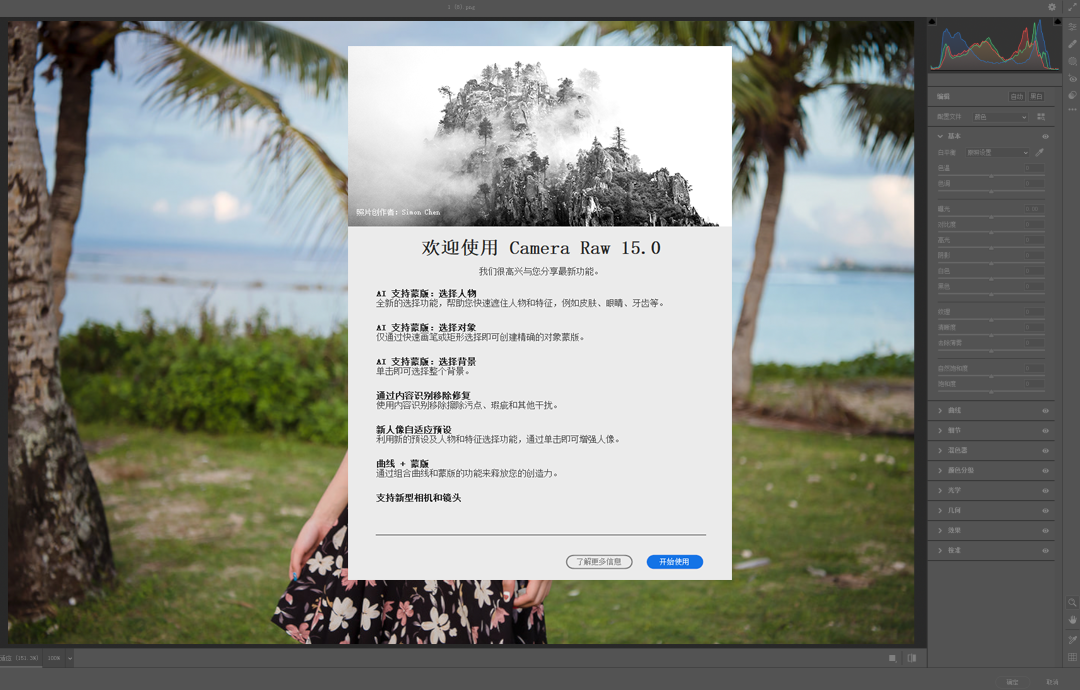
Task: Click the 黑白 black-and-white button
Action: pos(1037,96)
